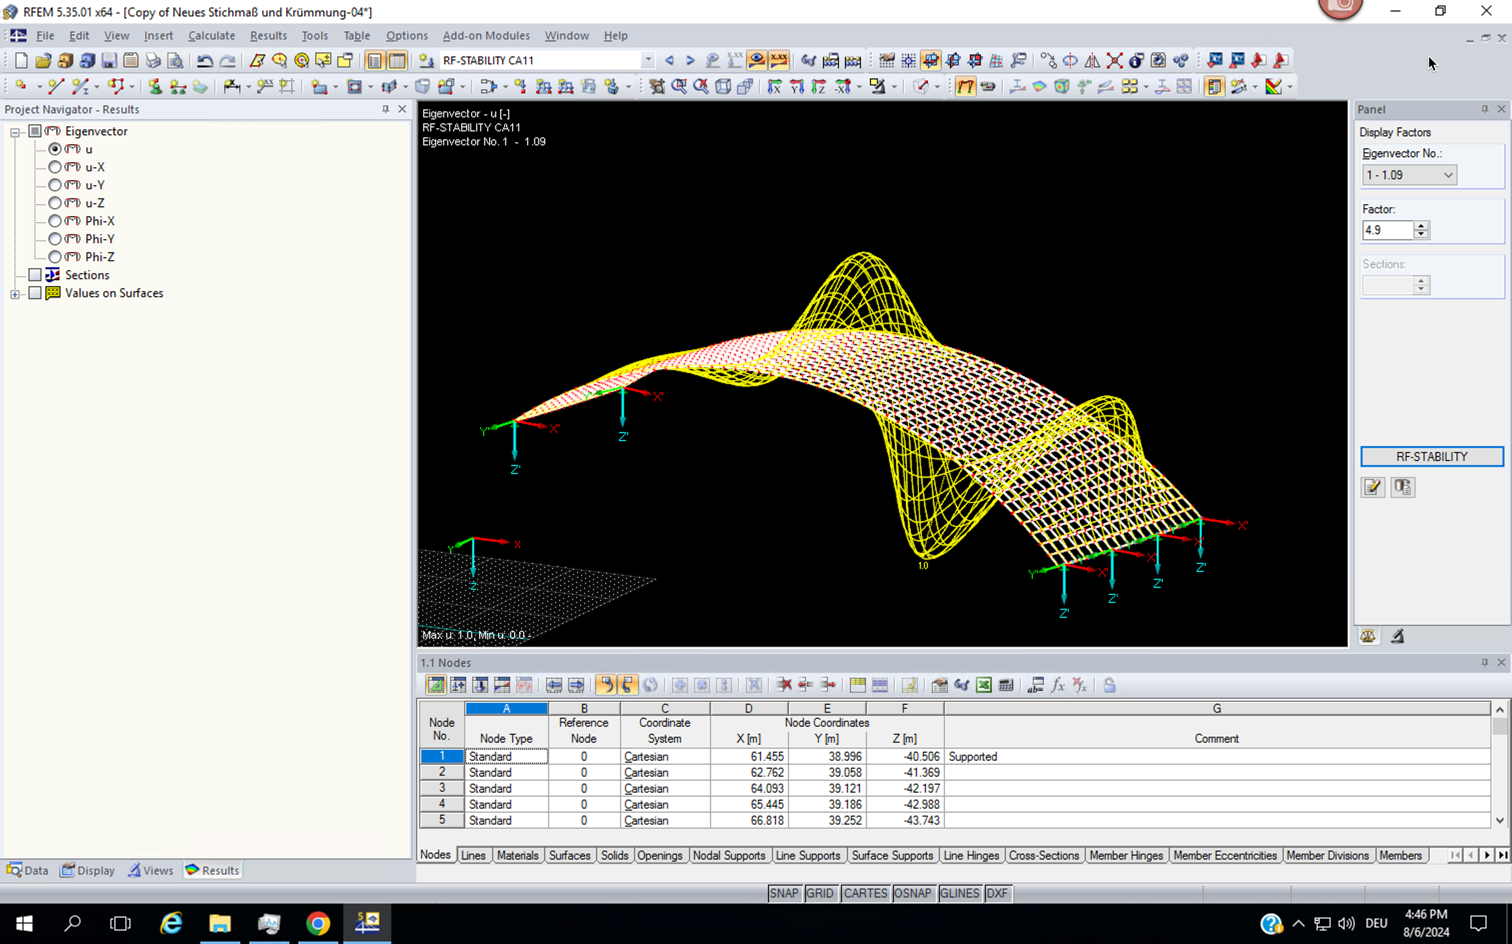Viewport: 1512px width, 944px height.
Task: Click the Undo toolbar icon
Action: coord(204,61)
